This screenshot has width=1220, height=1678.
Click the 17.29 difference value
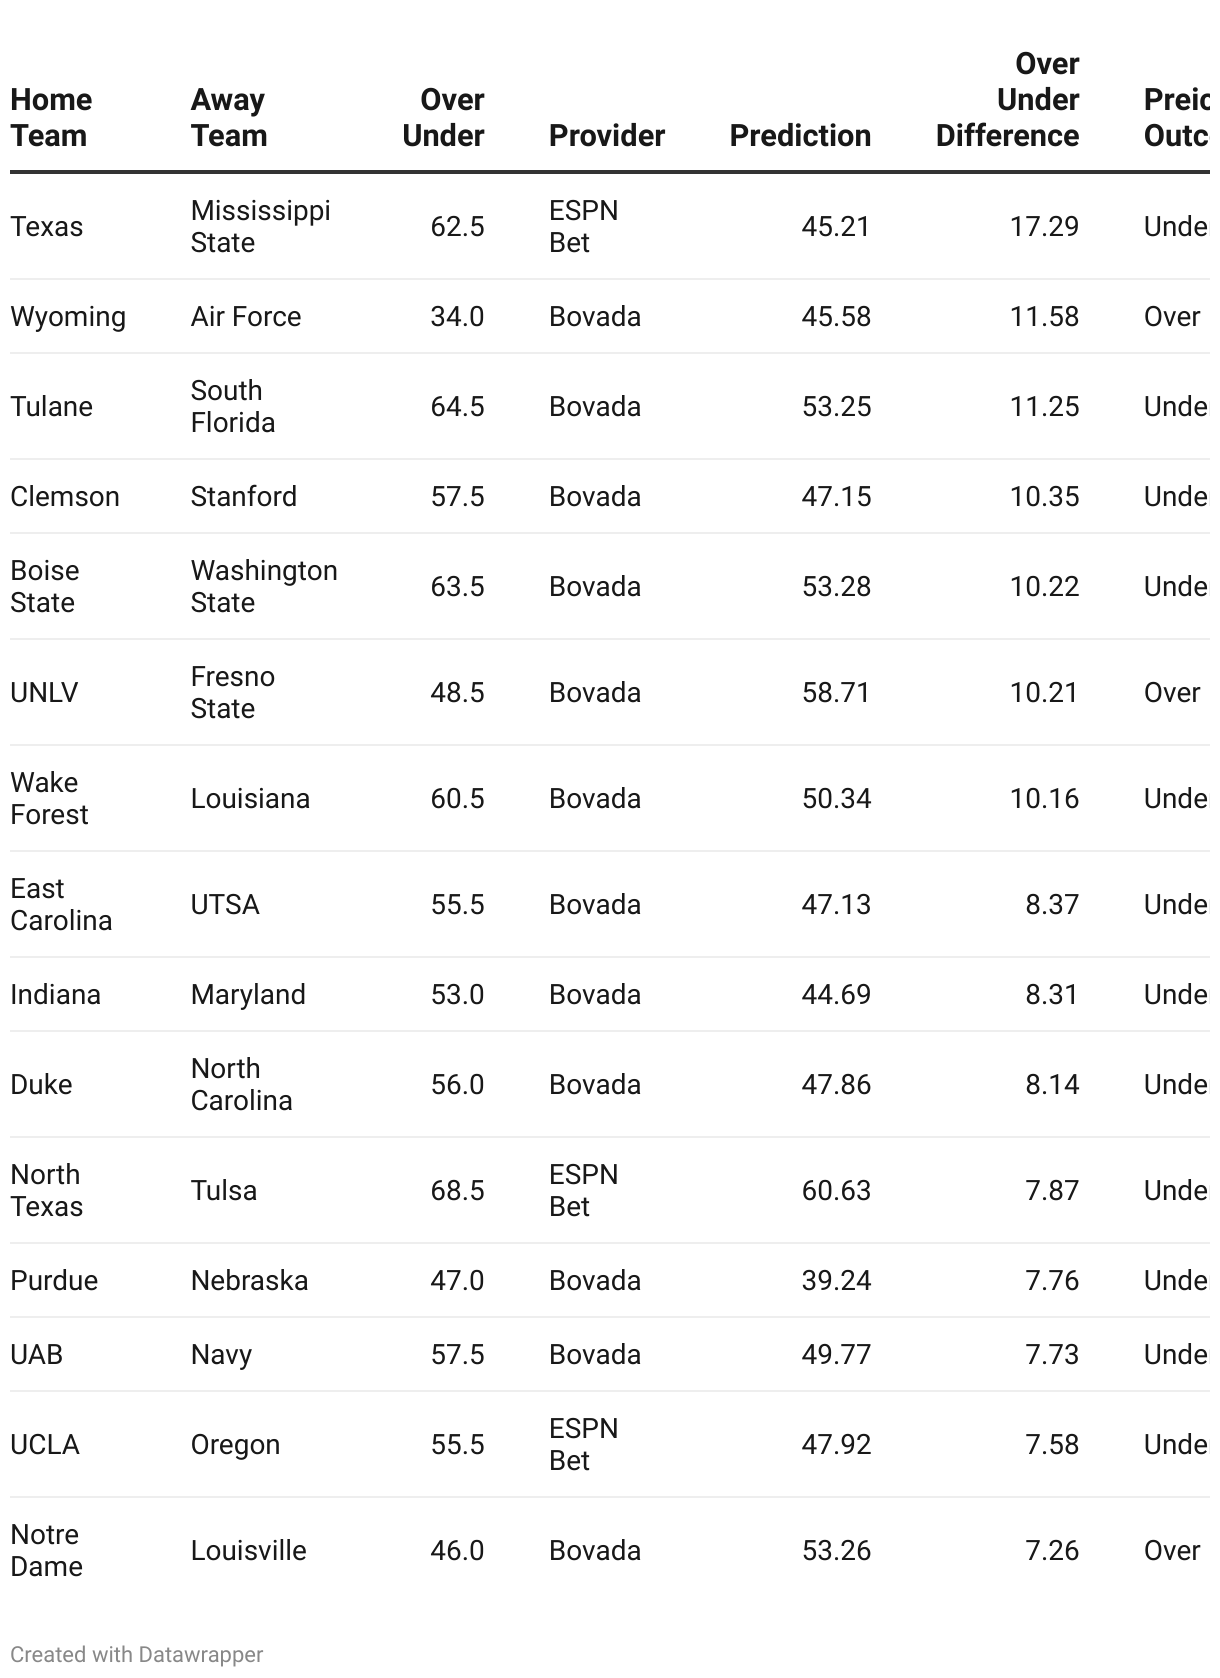[x=1044, y=226]
